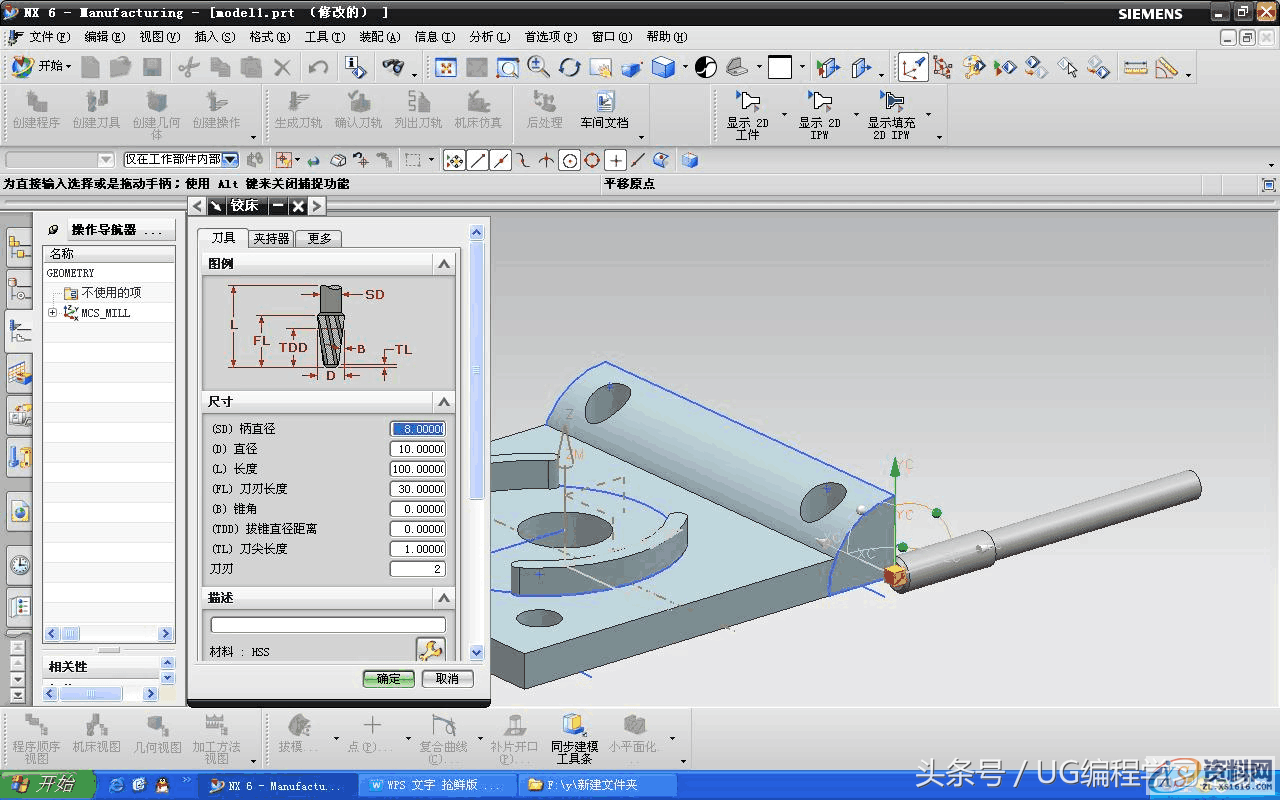Expand the MCS_MILL tree node

tap(52, 313)
